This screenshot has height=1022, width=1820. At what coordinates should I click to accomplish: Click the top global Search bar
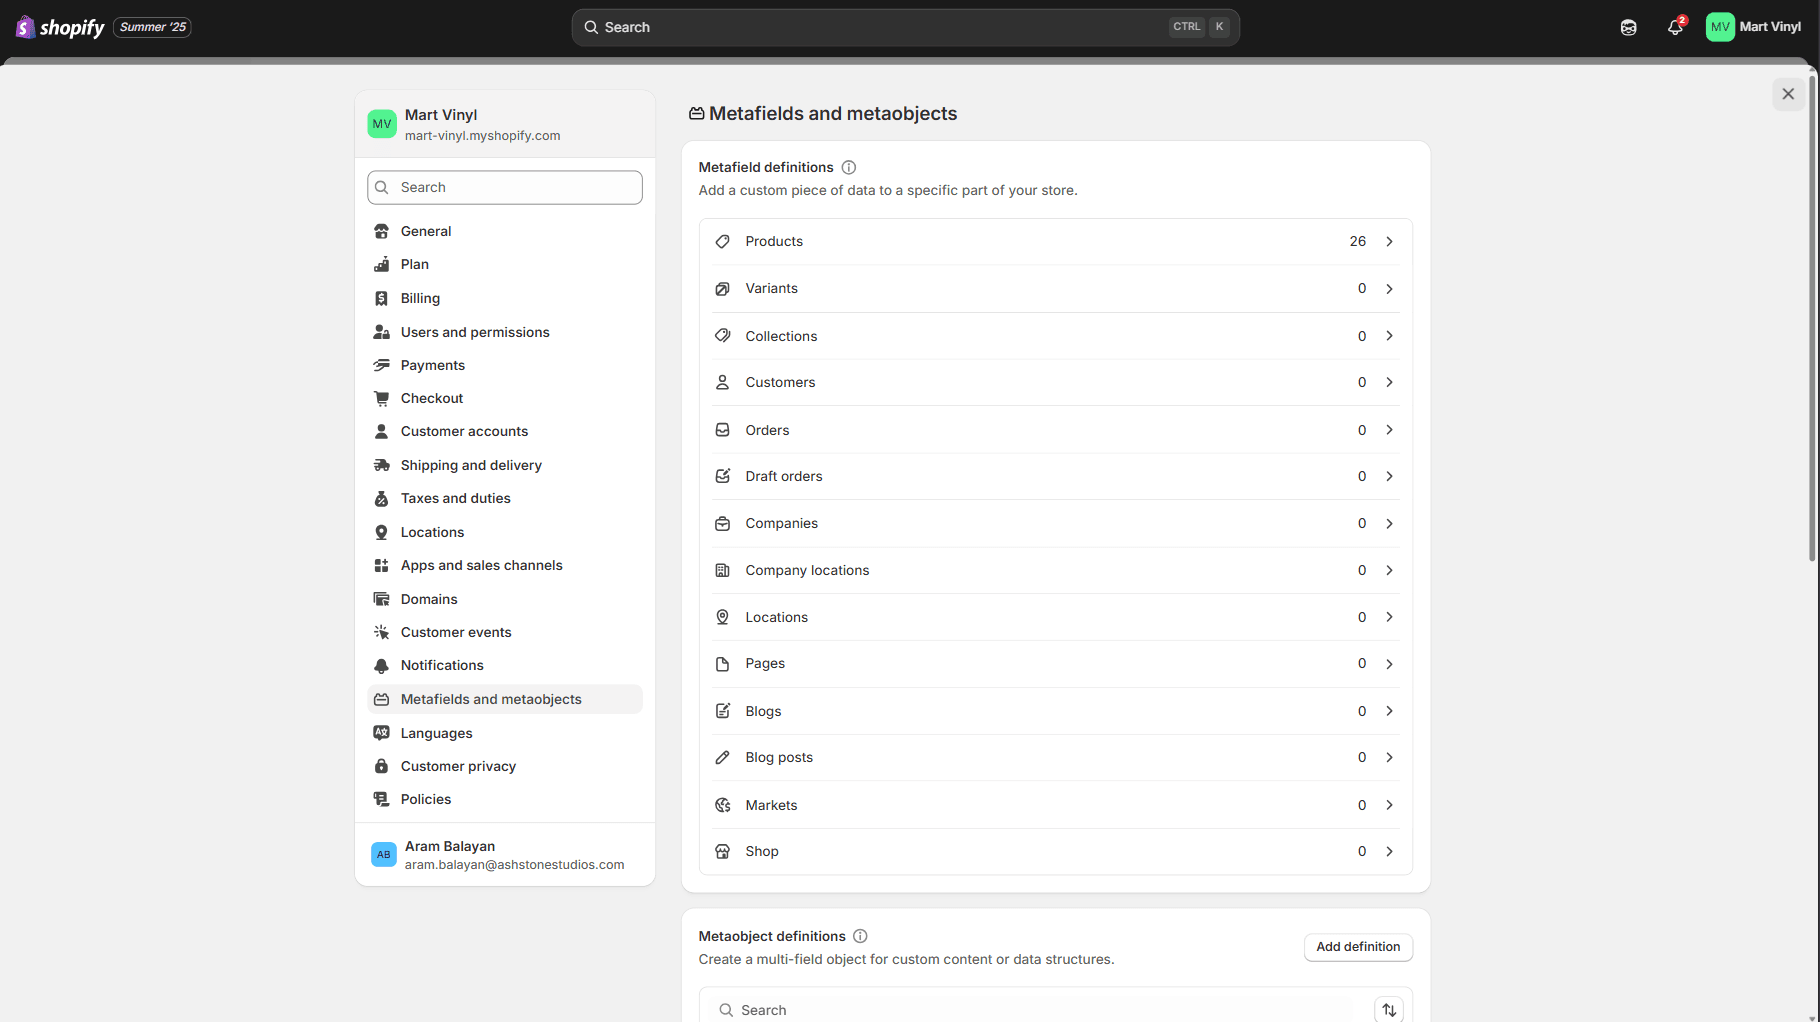905,27
